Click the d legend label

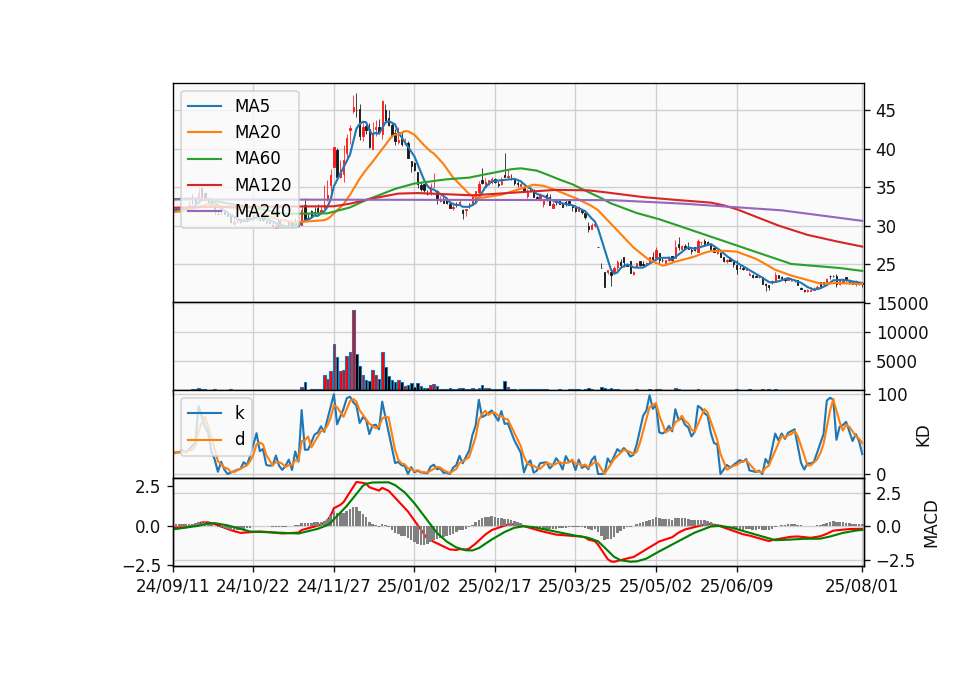tap(239, 439)
